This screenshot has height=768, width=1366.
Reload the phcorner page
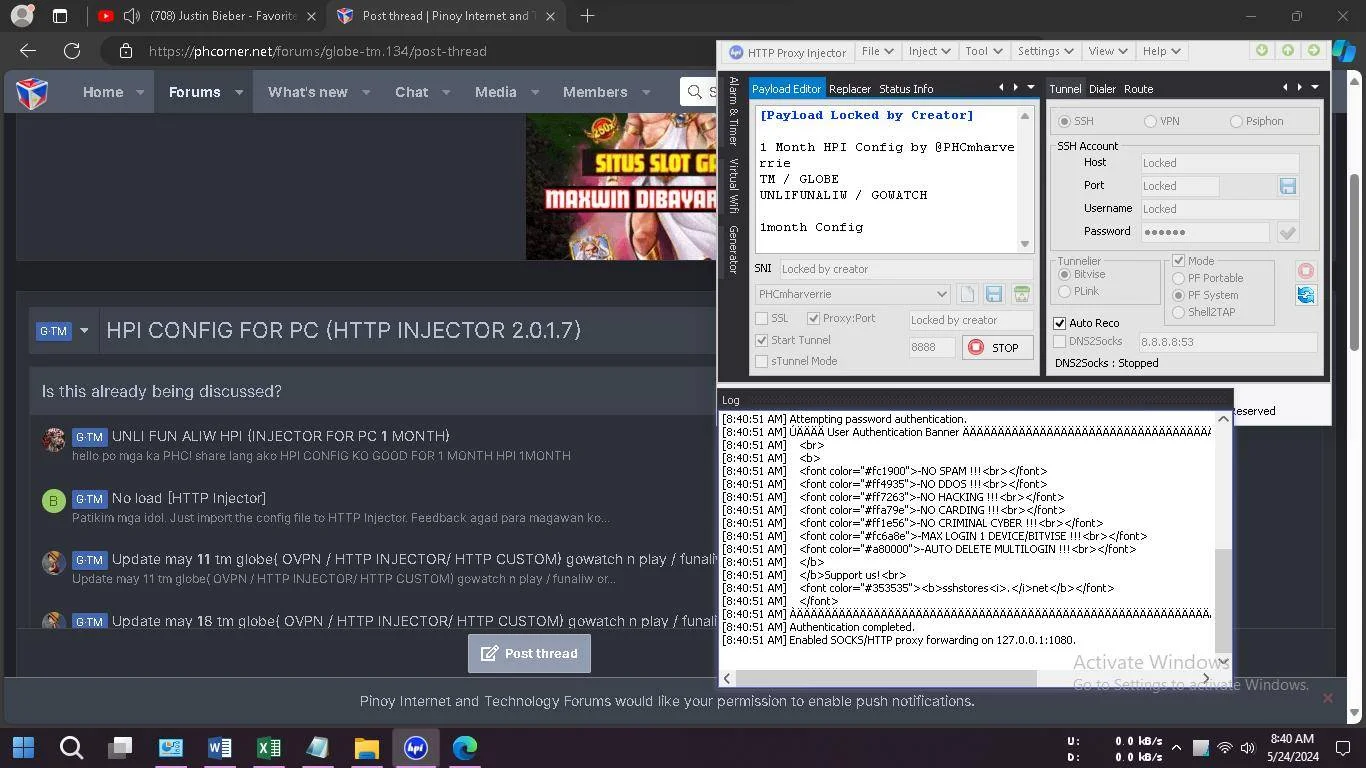pos(72,51)
